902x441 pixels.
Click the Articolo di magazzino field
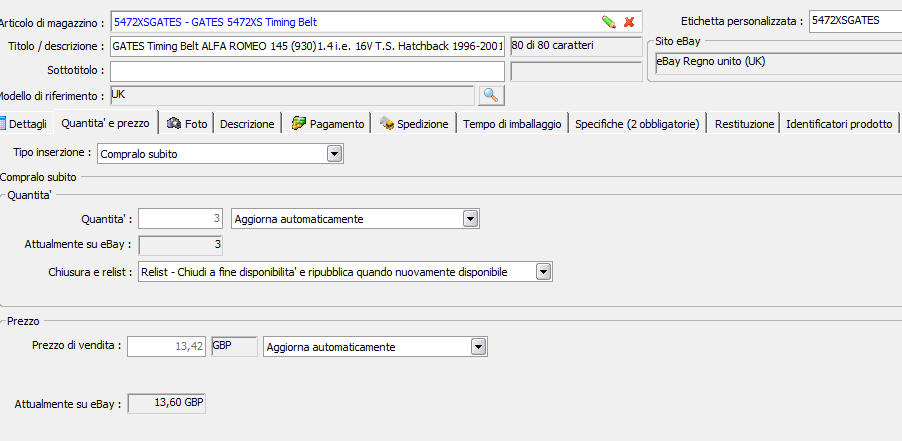[376, 22]
